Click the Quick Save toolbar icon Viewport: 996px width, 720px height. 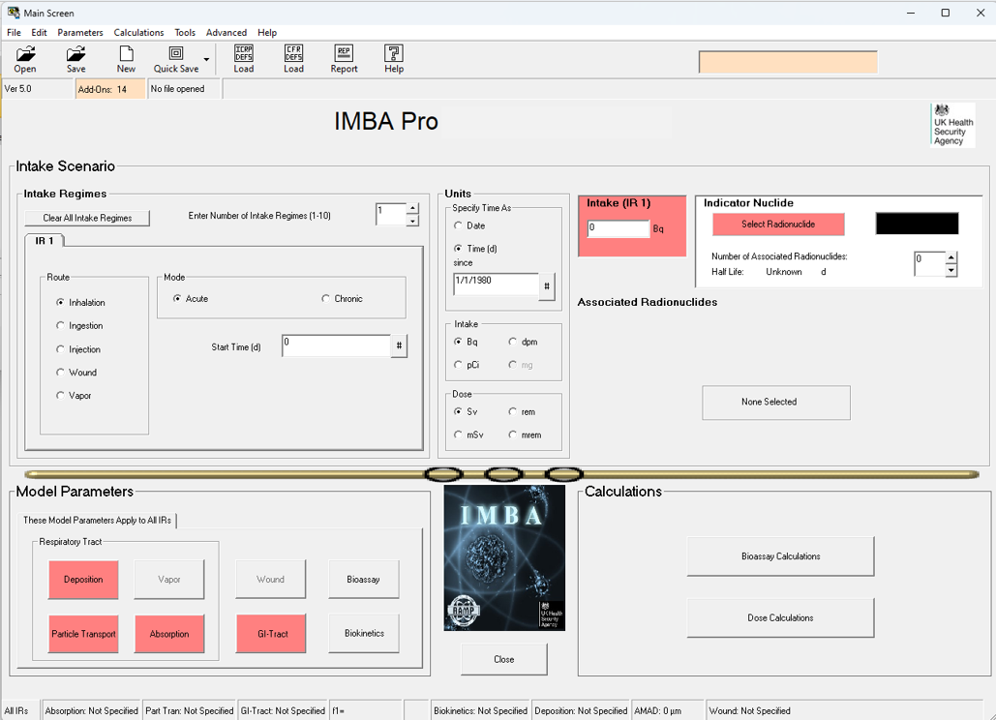click(x=175, y=59)
